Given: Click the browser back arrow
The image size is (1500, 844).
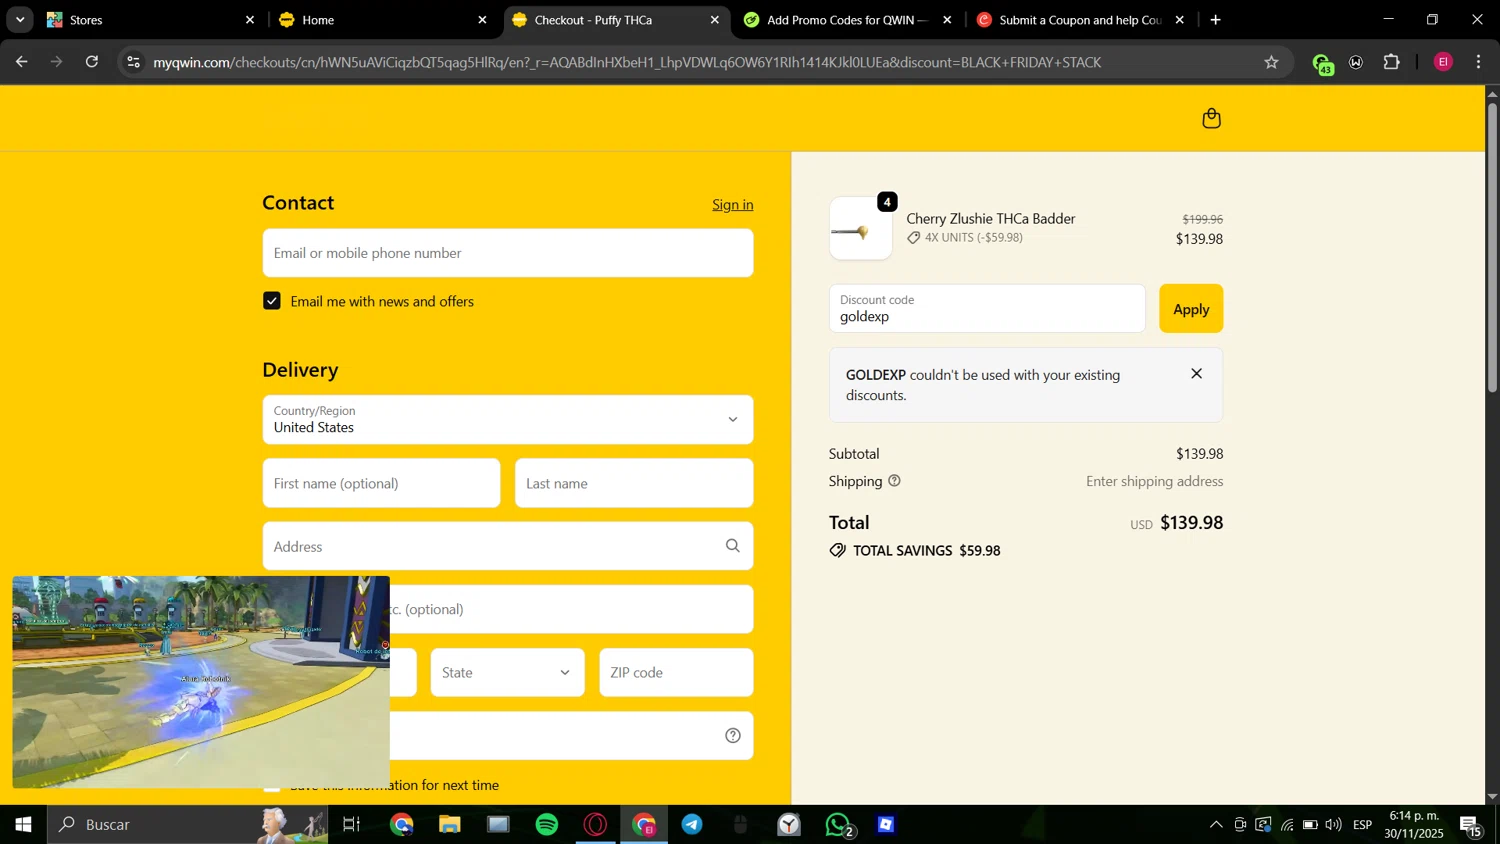Looking at the screenshot, I should 21,62.
